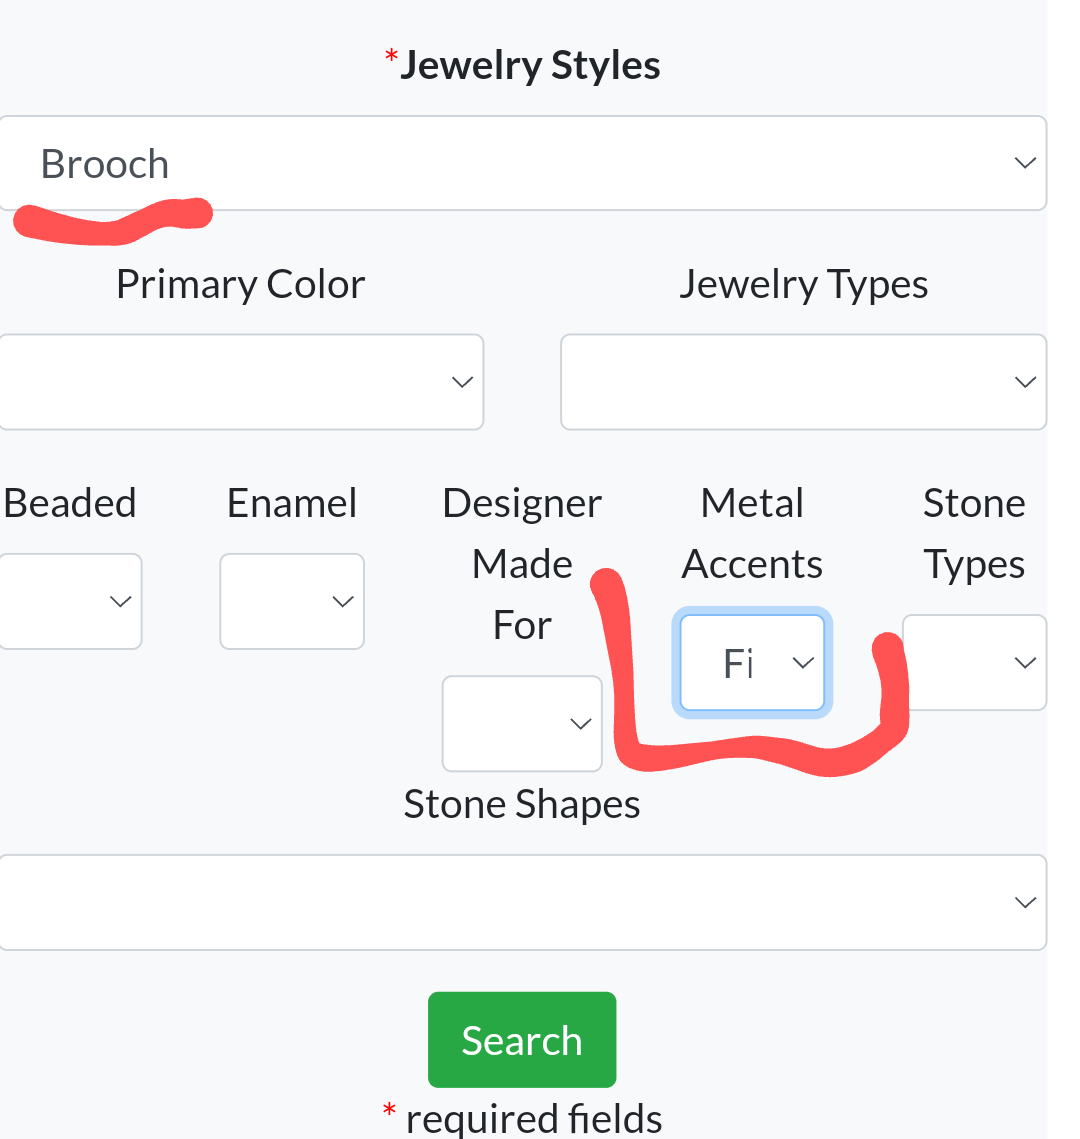The image size is (1080, 1139).
Task: Click the Primary Color label text
Action: 240,285
